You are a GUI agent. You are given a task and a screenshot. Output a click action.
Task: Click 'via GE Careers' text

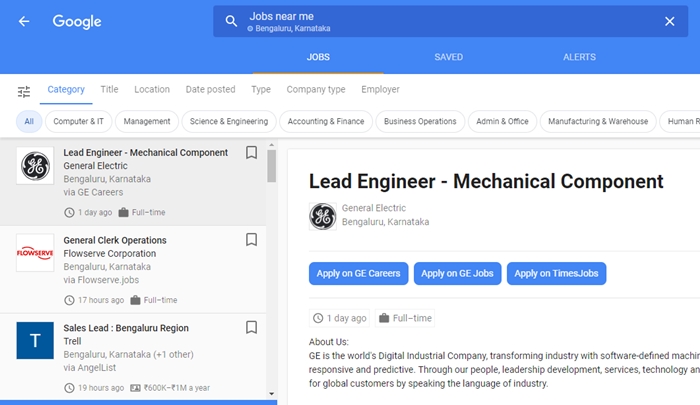coord(93,192)
